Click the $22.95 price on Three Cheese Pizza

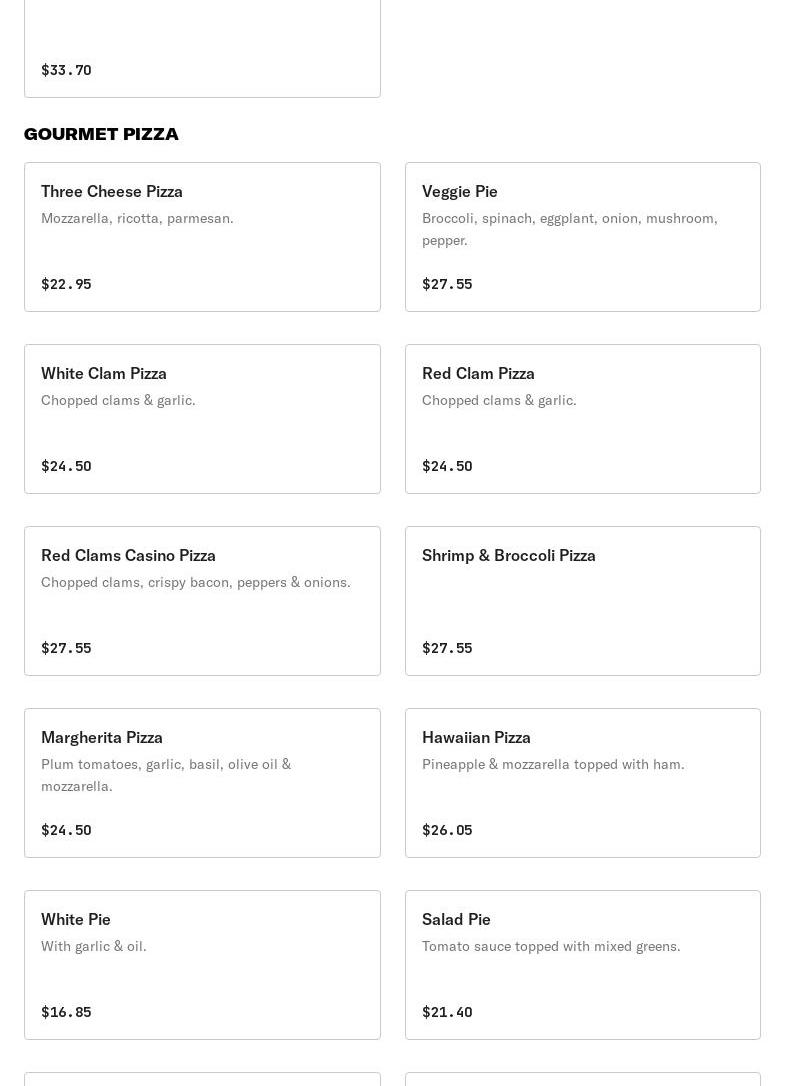click(x=66, y=284)
